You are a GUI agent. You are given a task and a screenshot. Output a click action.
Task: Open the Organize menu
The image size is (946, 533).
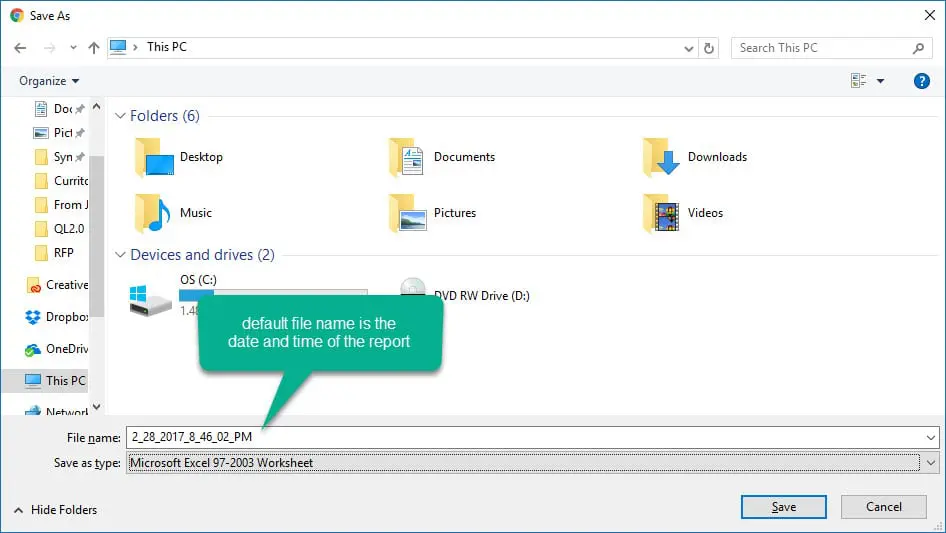(49, 81)
